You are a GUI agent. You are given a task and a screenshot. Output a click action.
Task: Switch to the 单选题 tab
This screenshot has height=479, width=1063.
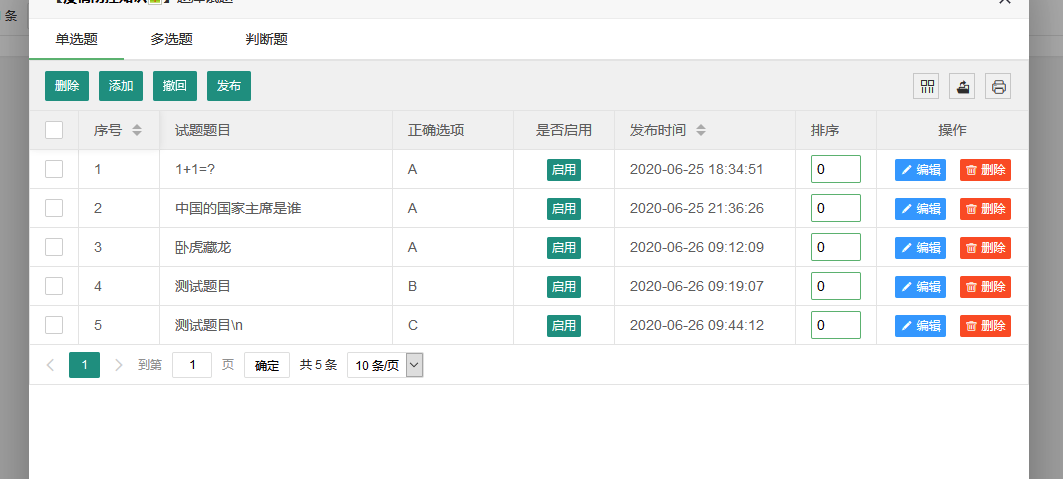click(x=77, y=39)
